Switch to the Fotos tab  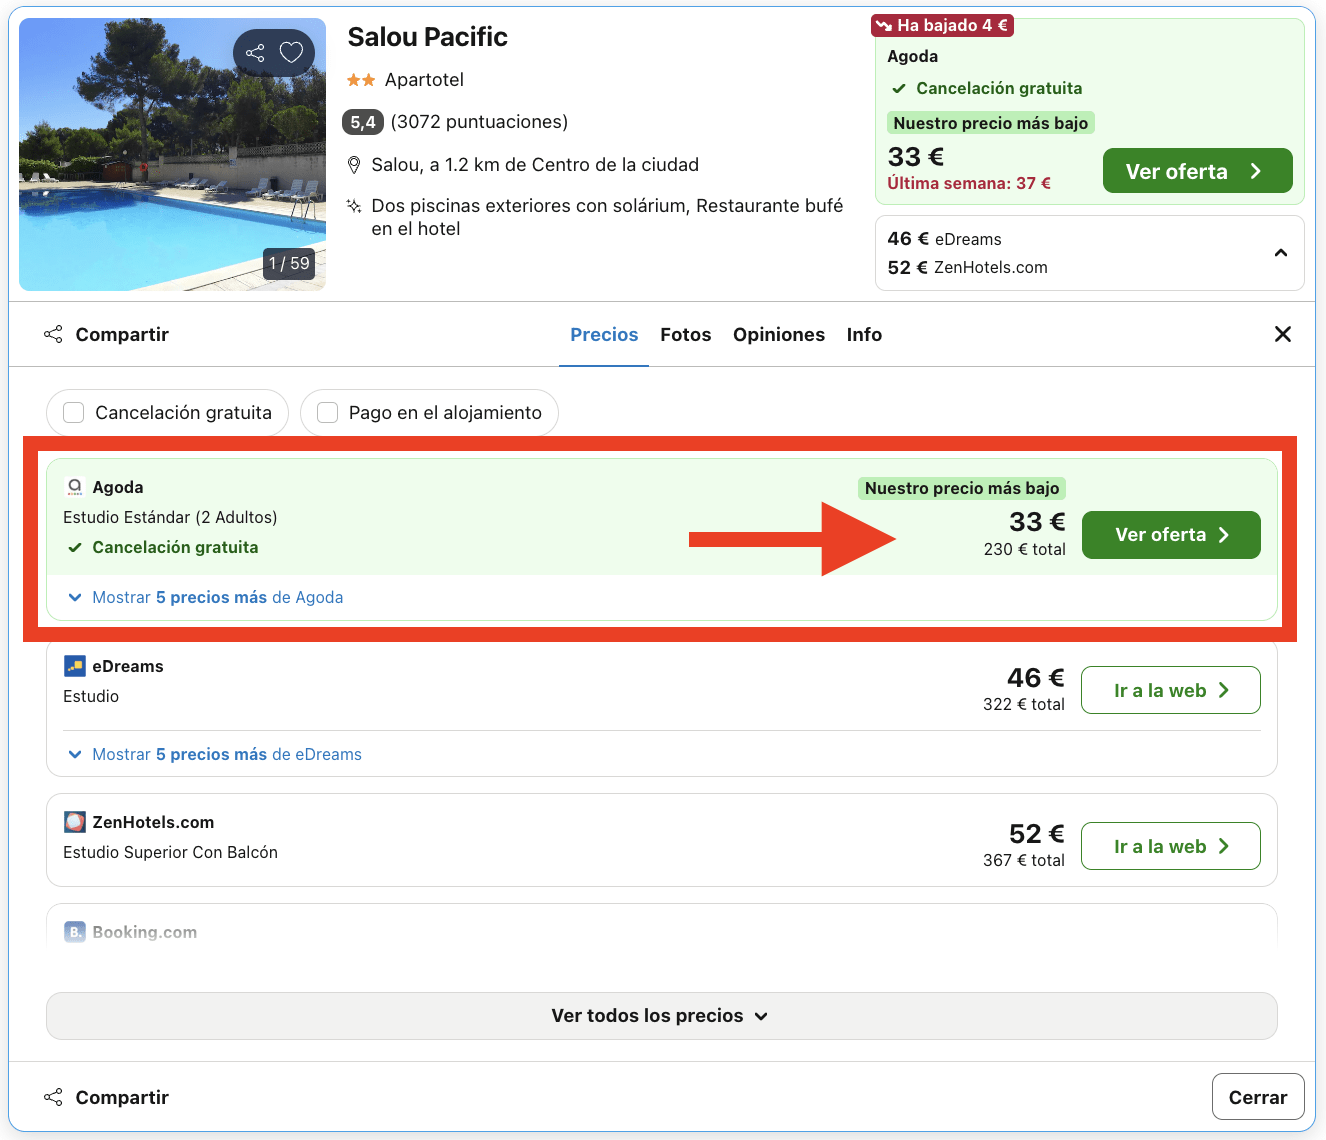click(x=685, y=334)
